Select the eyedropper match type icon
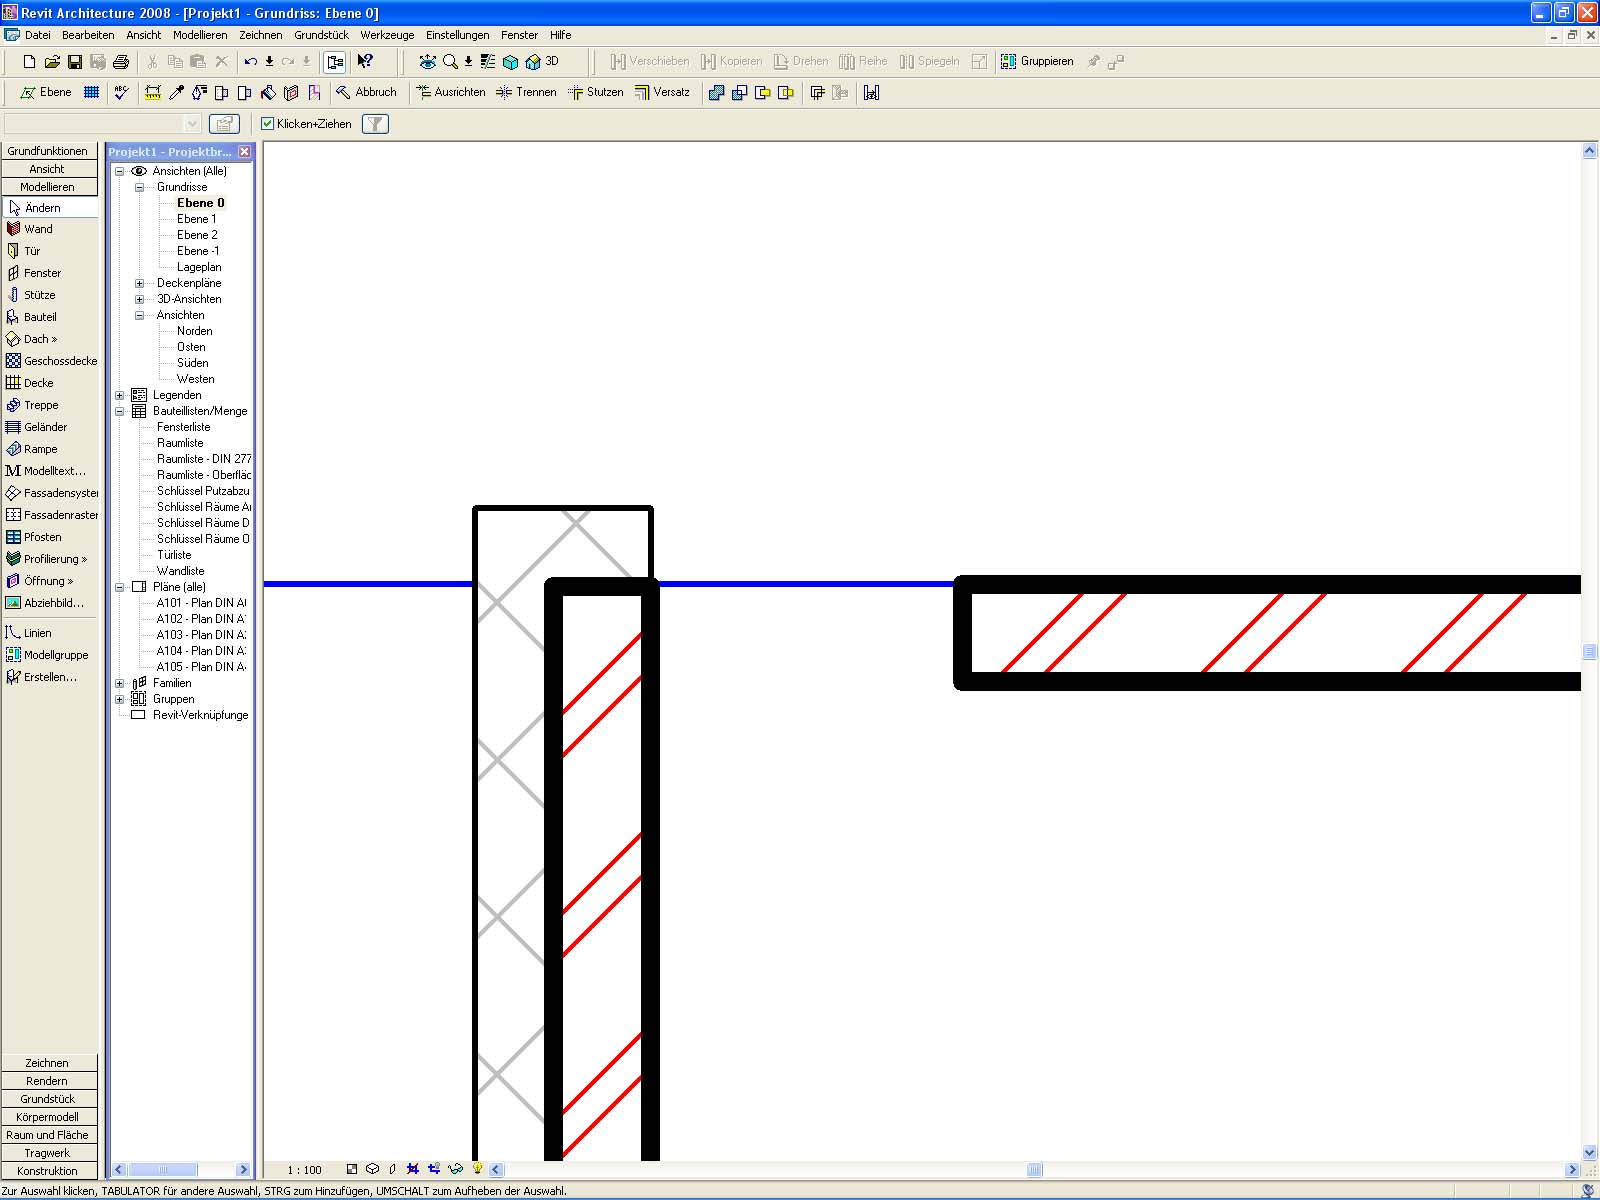This screenshot has height=1200, width=1600. click(176, 92)
